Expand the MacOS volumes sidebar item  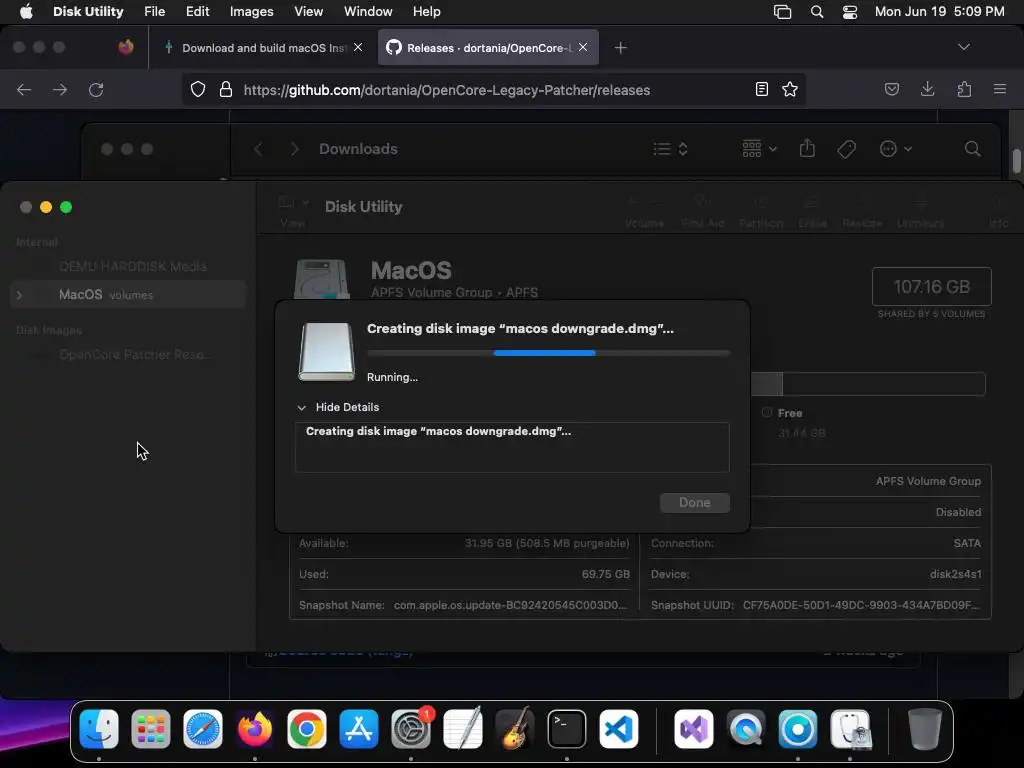(20, 295)
